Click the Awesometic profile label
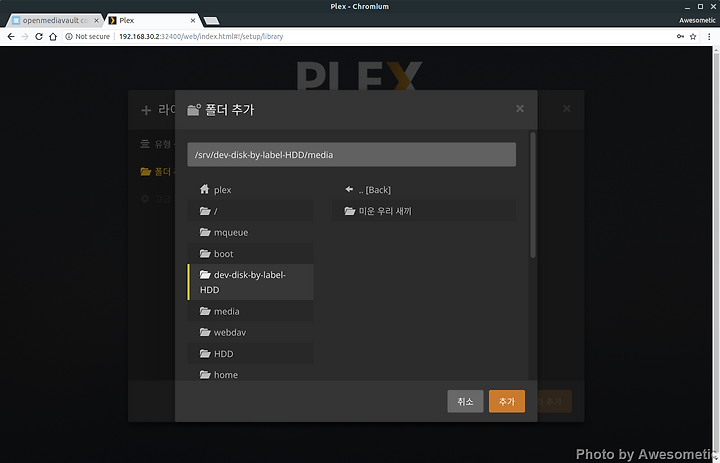Image resolution: width=720 pixels, height=463 pixels. tap(697, 20)
